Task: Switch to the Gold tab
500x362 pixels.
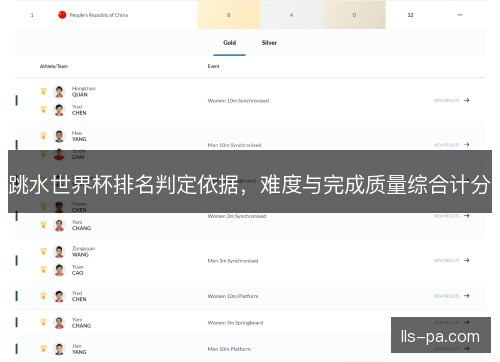Action: 230,43
